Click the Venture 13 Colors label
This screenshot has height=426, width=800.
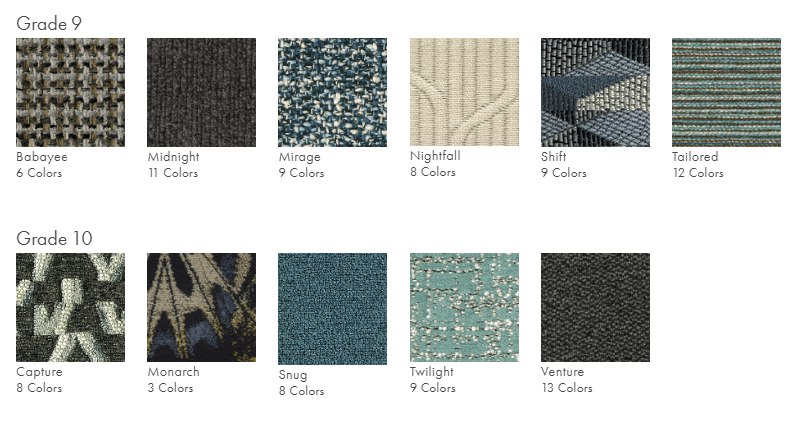coord(567,388)
